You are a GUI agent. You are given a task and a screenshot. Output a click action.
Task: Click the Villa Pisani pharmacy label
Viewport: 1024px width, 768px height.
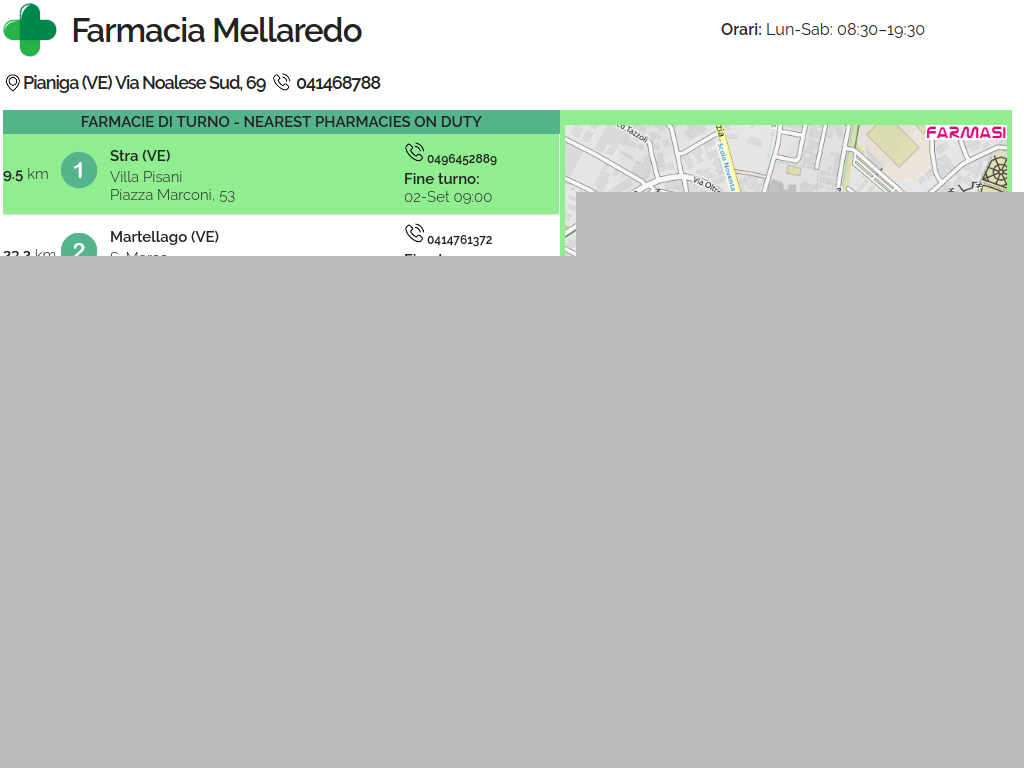point(146,177)
